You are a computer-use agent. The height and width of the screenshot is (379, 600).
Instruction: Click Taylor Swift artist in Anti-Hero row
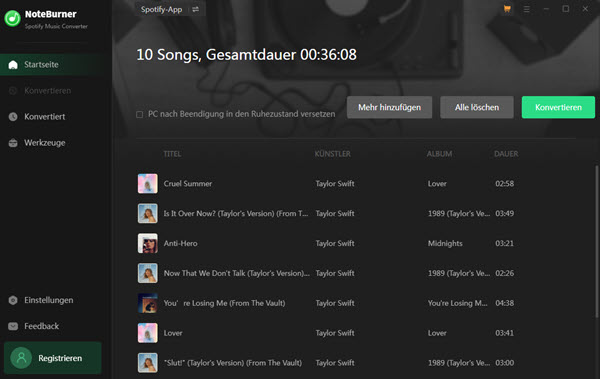pyautogui.click(x=335, y=243)
